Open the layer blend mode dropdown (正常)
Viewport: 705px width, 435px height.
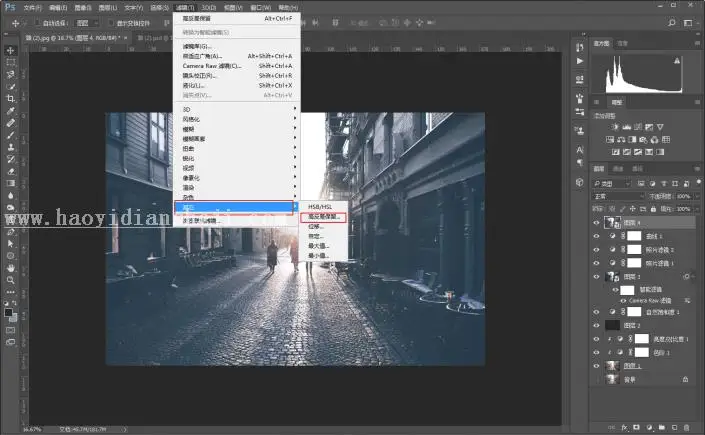[618, 197]
